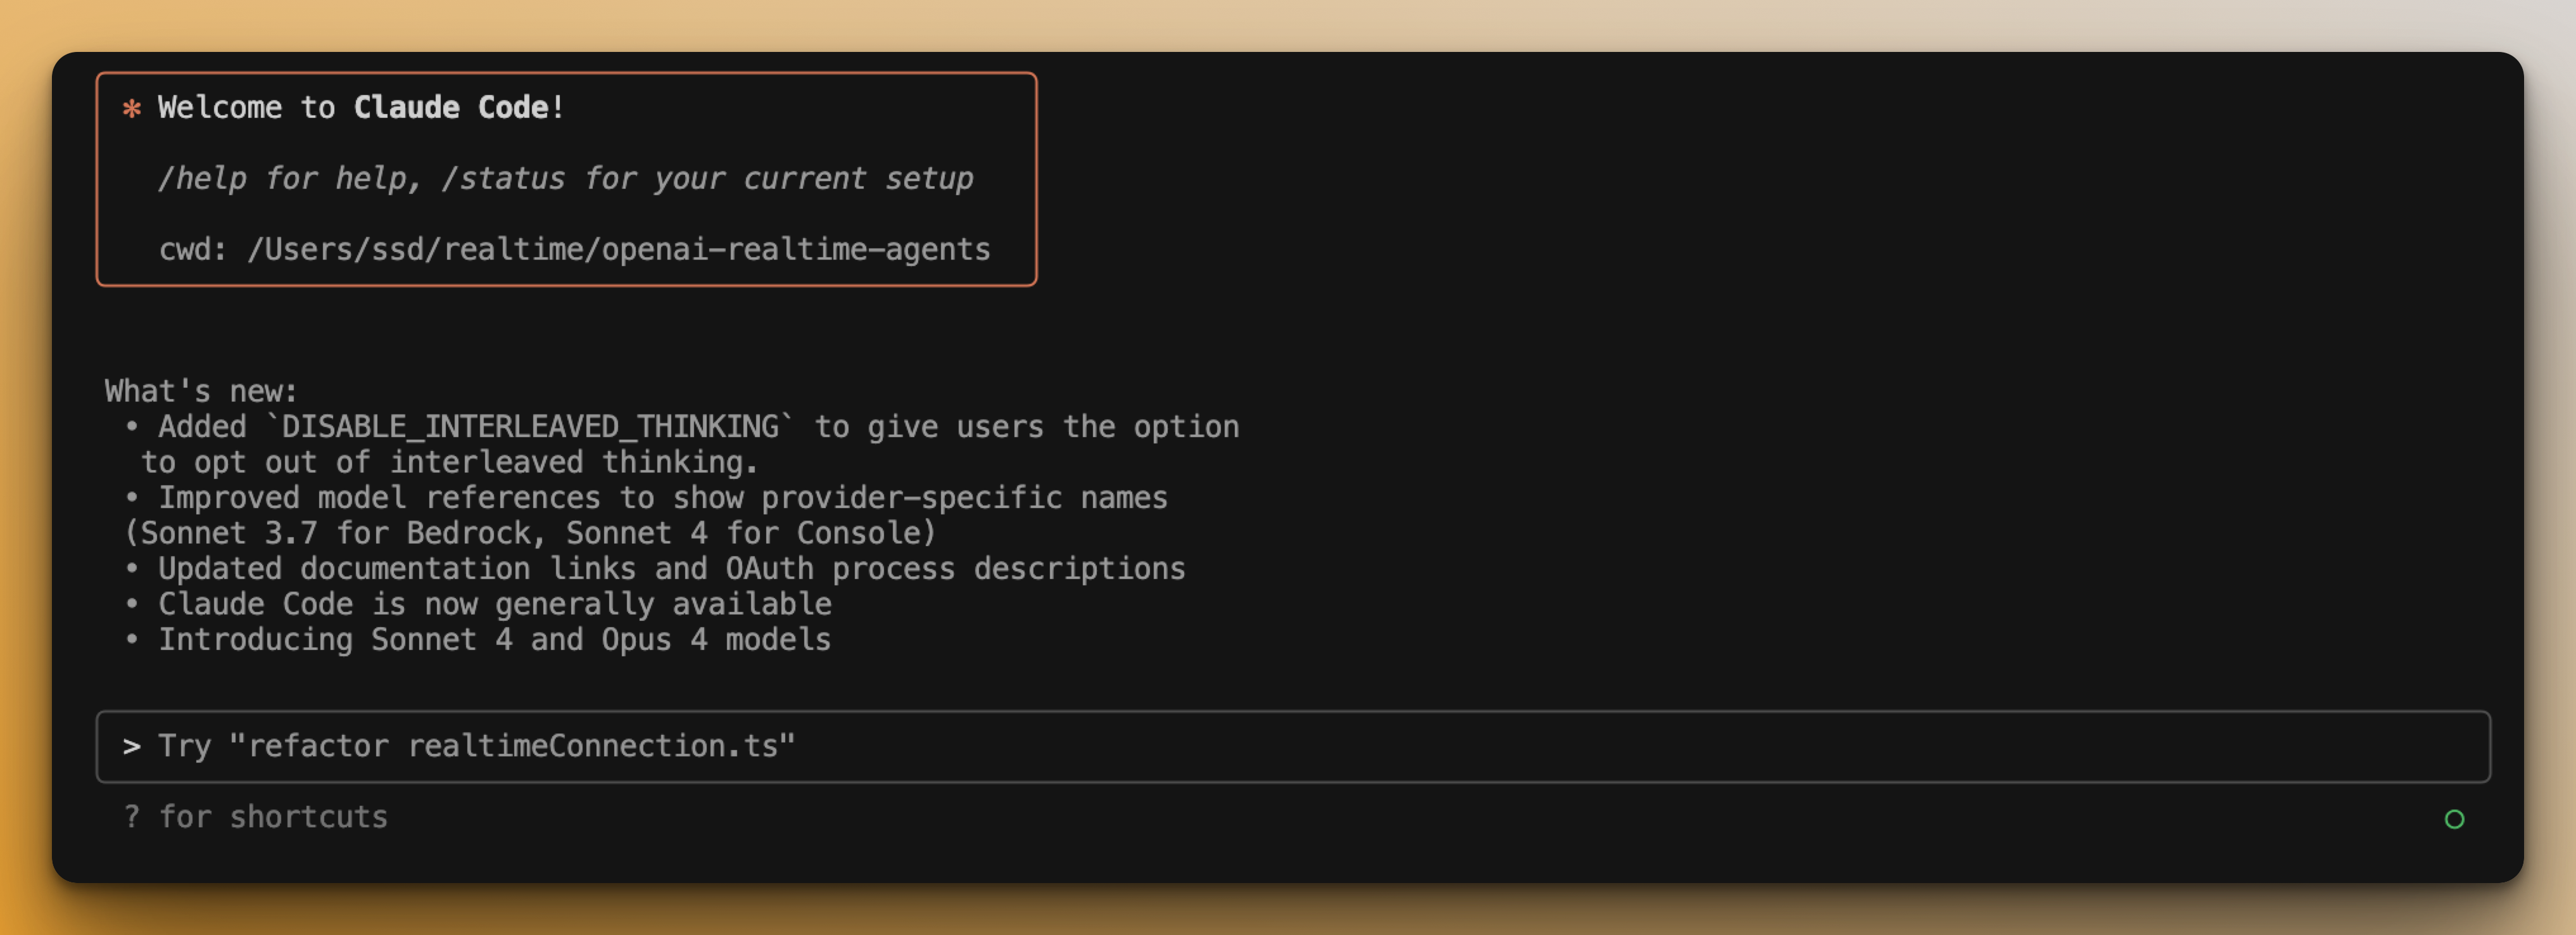Click the What's new heading
The width and height of the screenshot is (2576, 935).
coord(201,391)
